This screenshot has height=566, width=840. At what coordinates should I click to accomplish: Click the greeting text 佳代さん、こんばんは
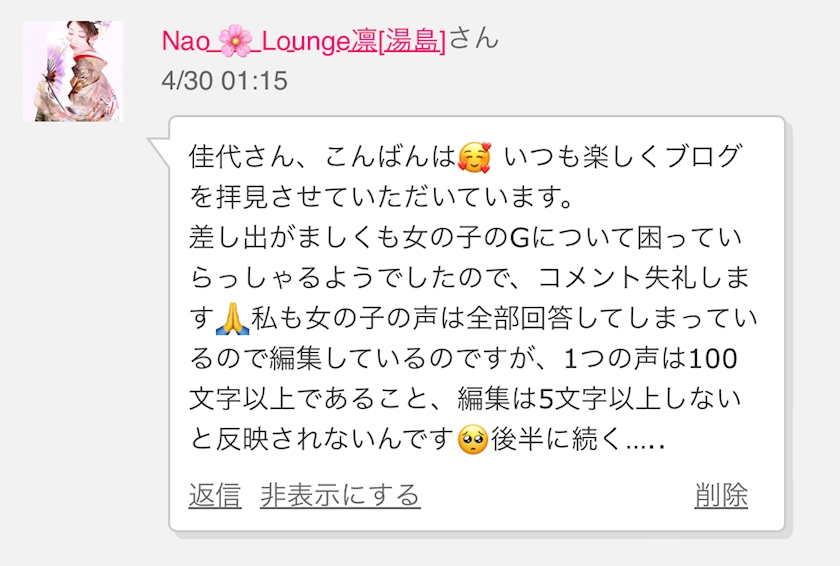(x=322, y=157)
